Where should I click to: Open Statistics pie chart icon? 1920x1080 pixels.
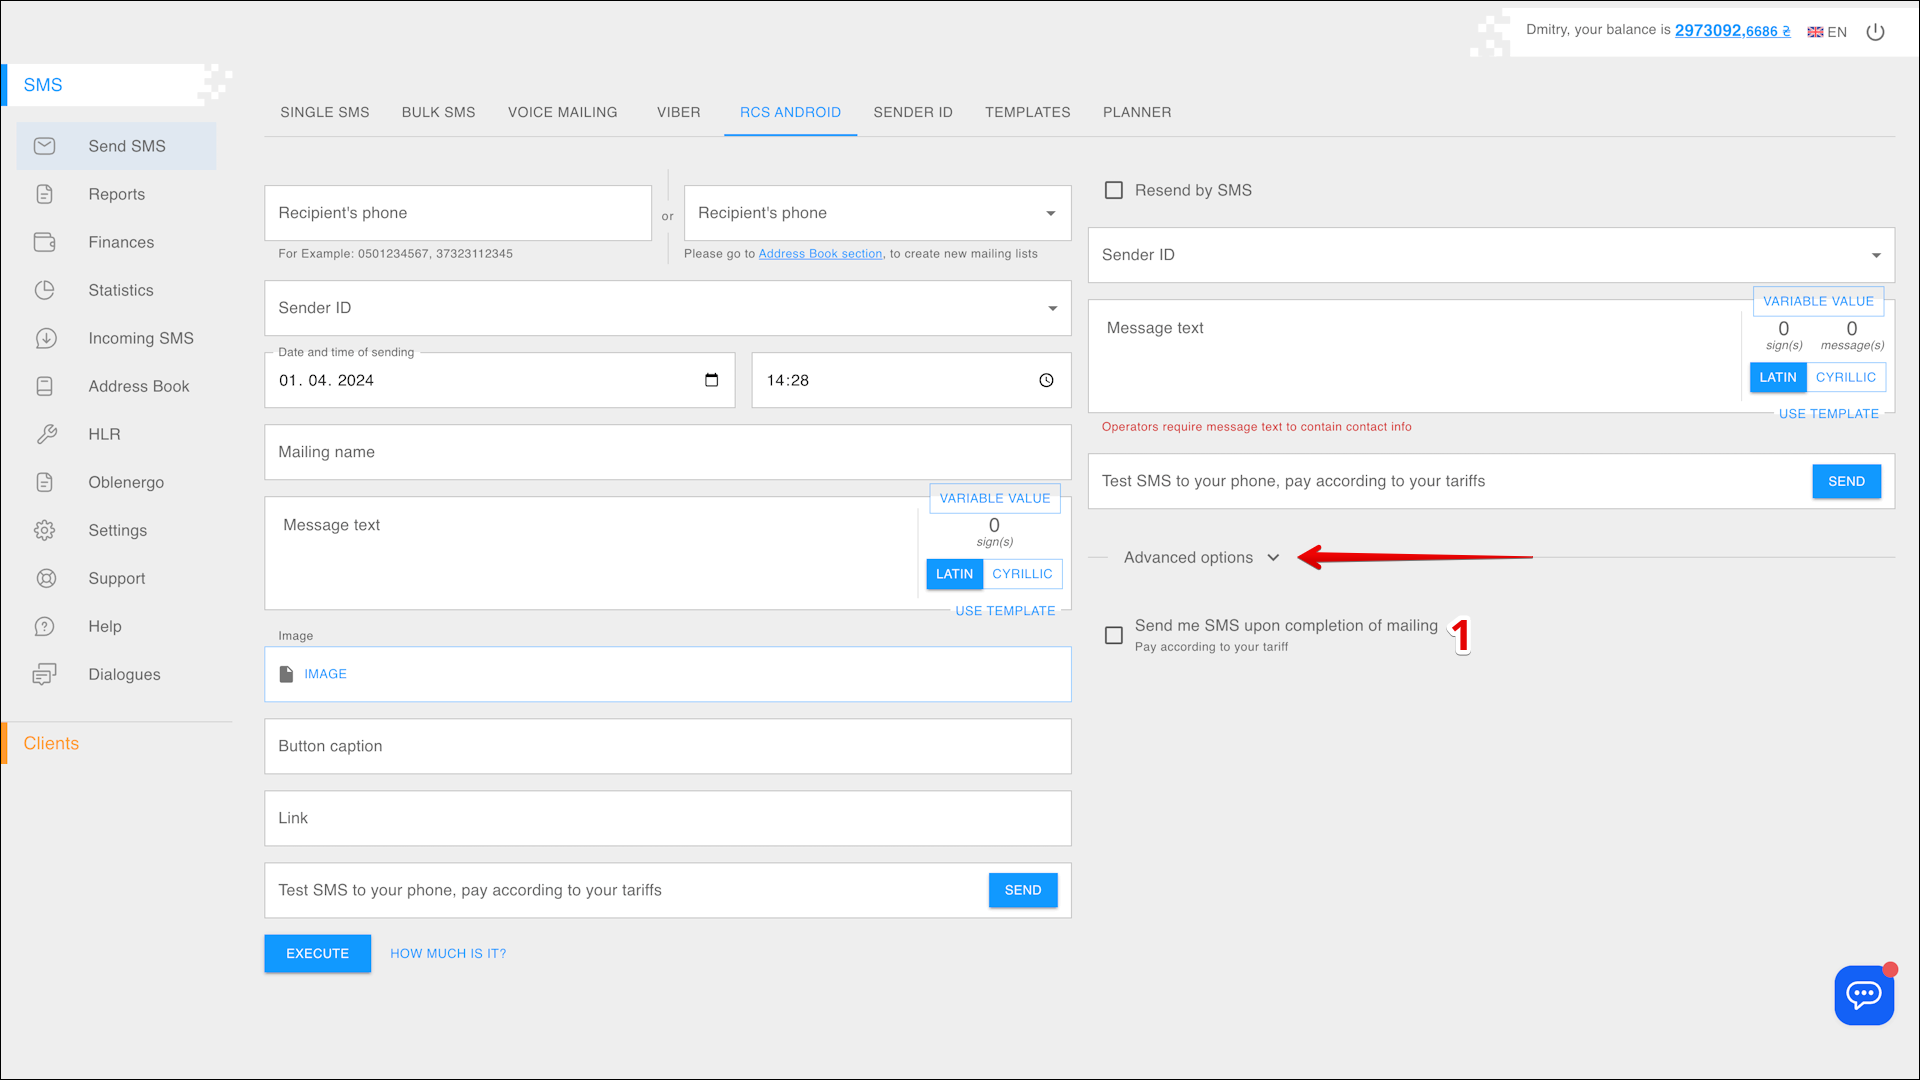tap(45, 290)
